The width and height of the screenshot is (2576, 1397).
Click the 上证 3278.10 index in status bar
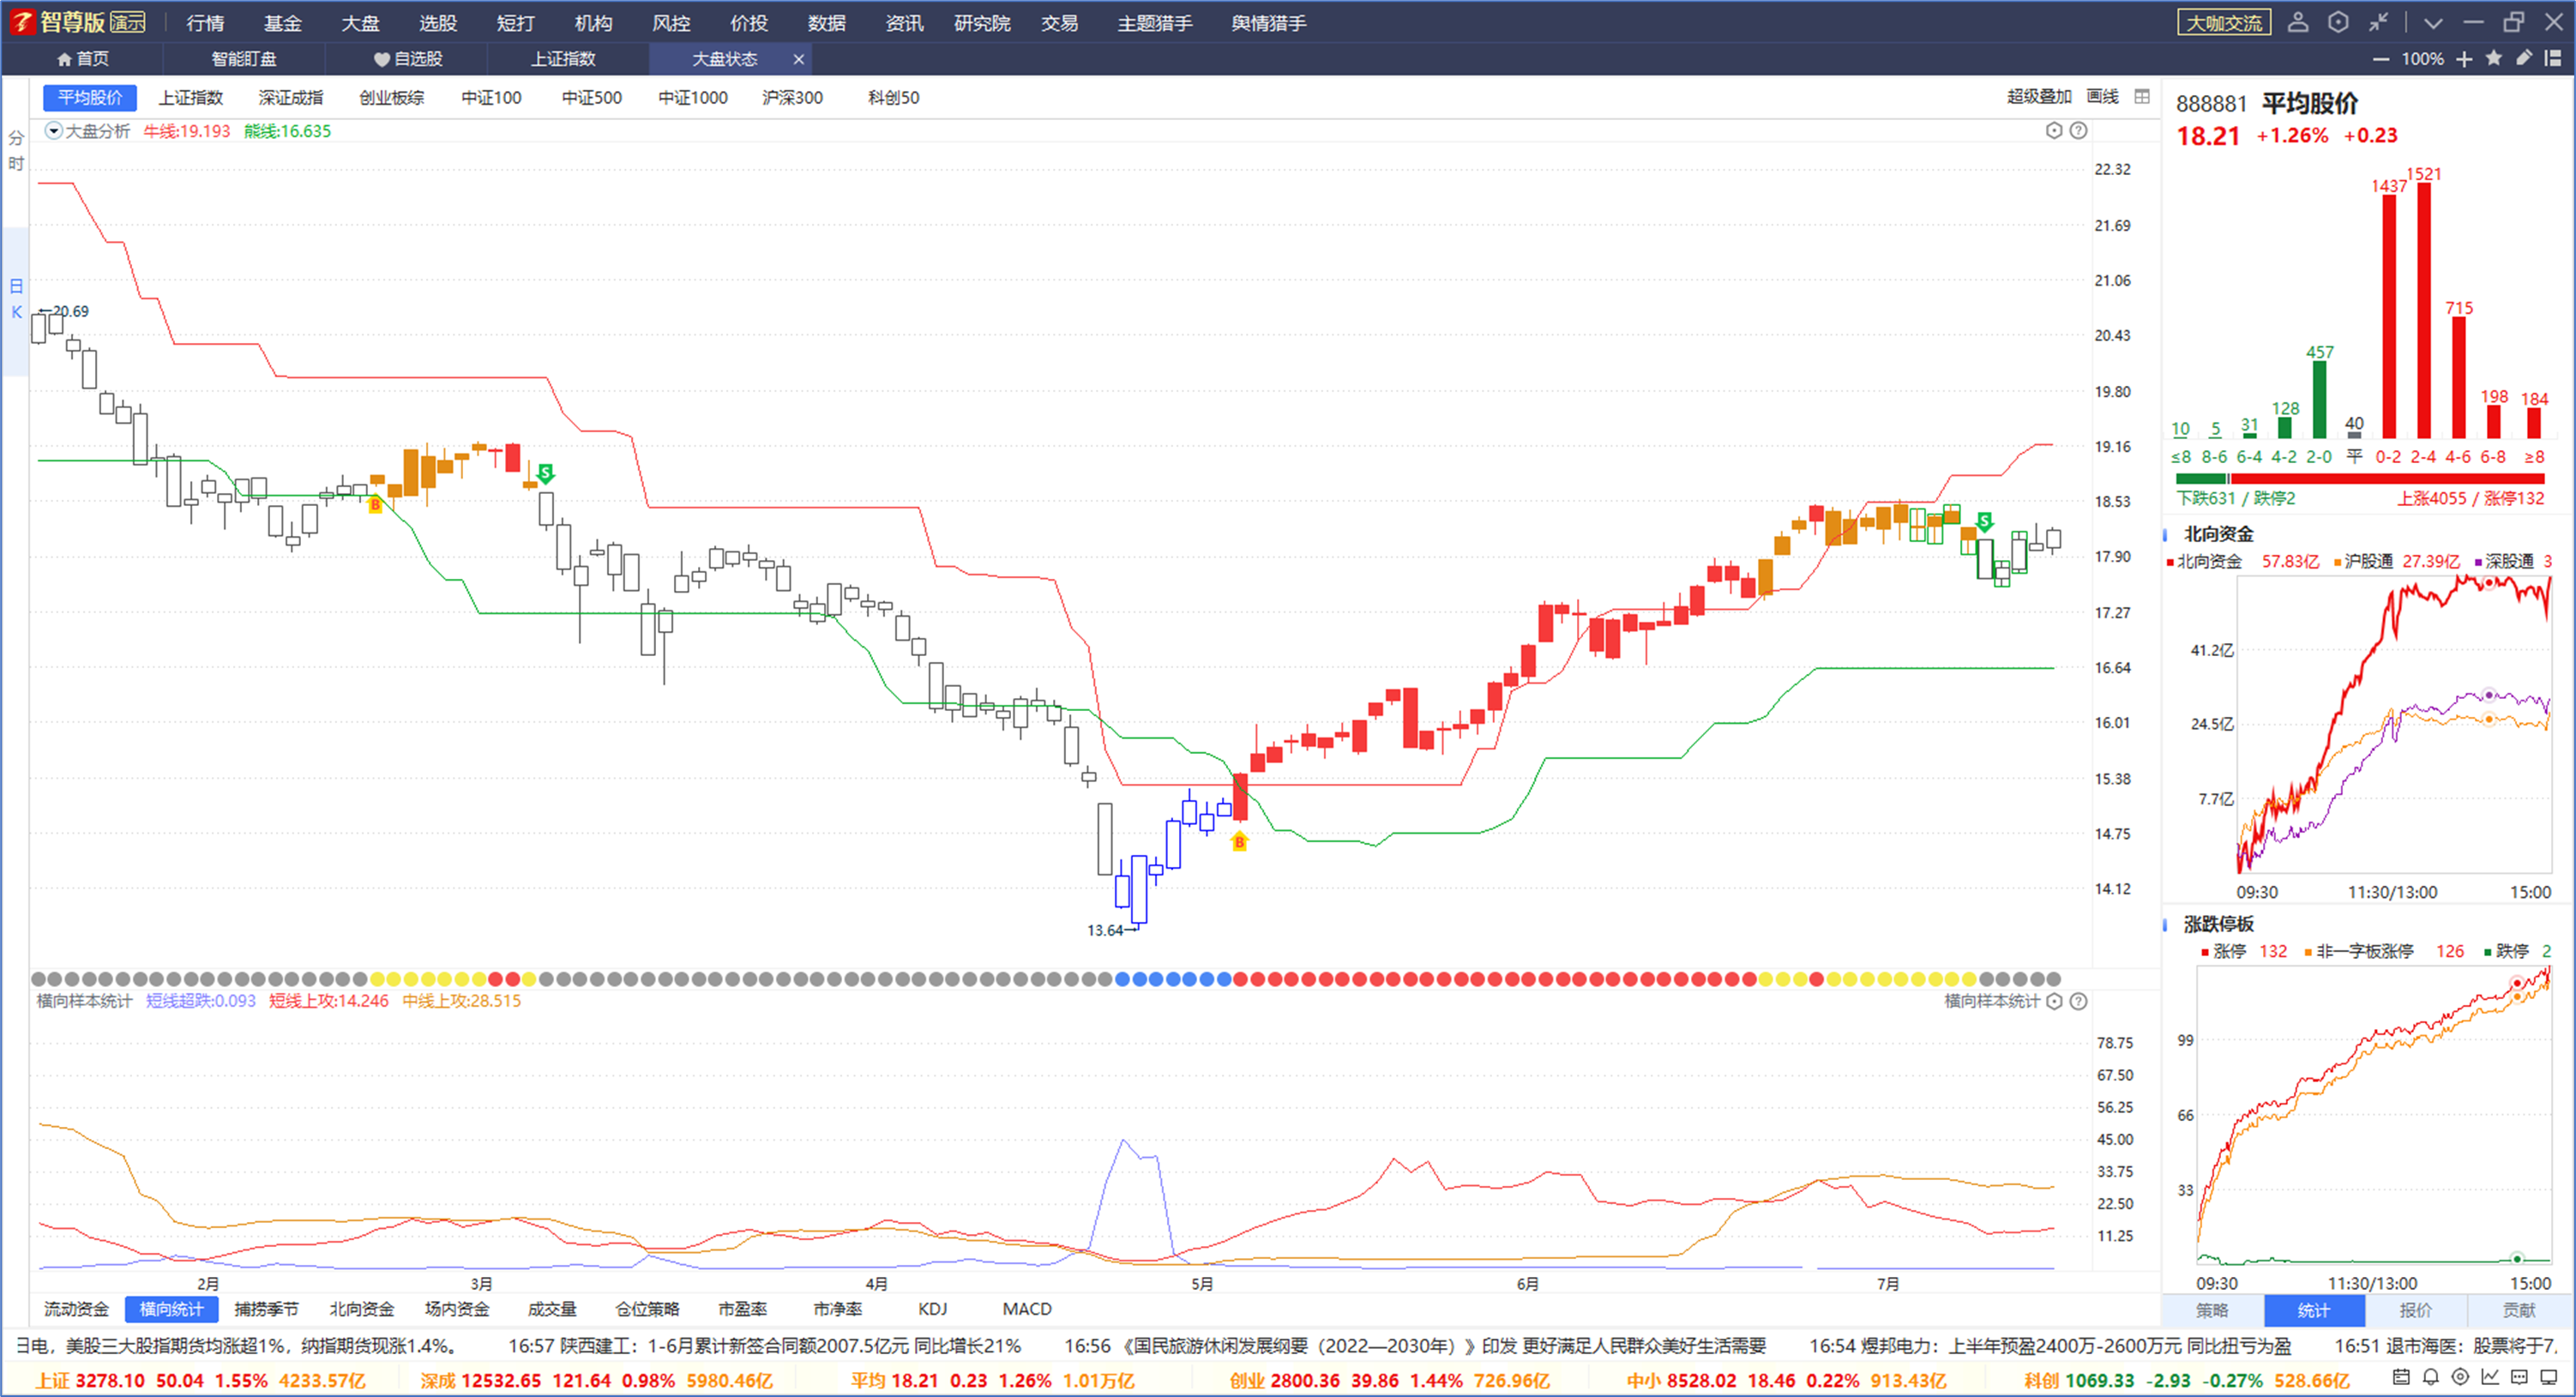coord(201,1380)
